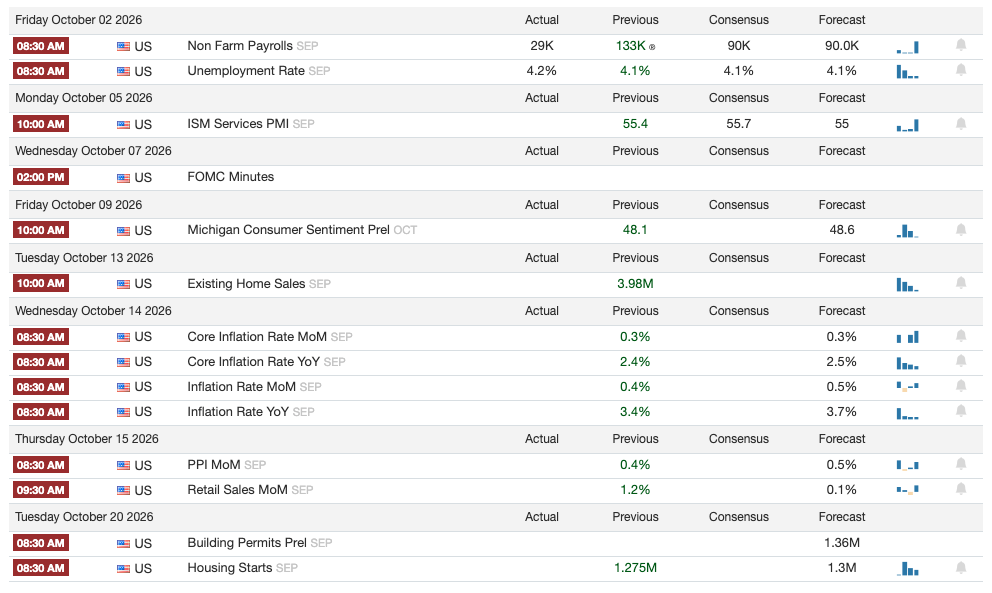The height and width of the screenshot is (593, 992).
Task: Click the 90K consensus payrolls value
Action: pos(738,46)
